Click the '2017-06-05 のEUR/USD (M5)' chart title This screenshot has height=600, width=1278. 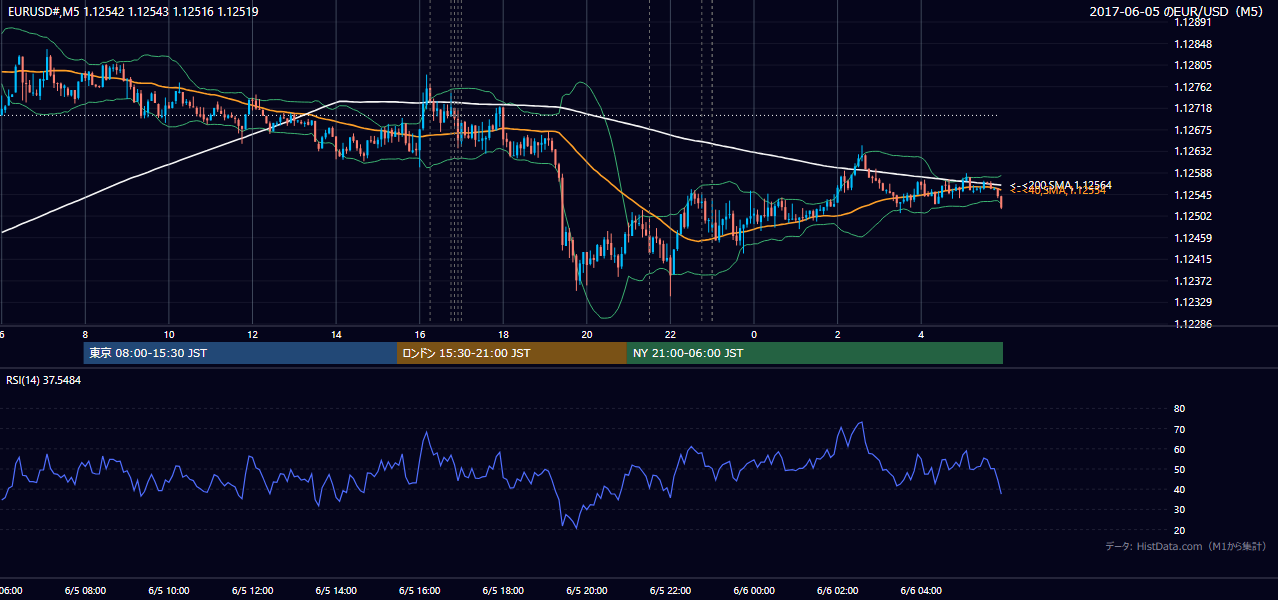pyautogui.click(x=1177, y=11)
